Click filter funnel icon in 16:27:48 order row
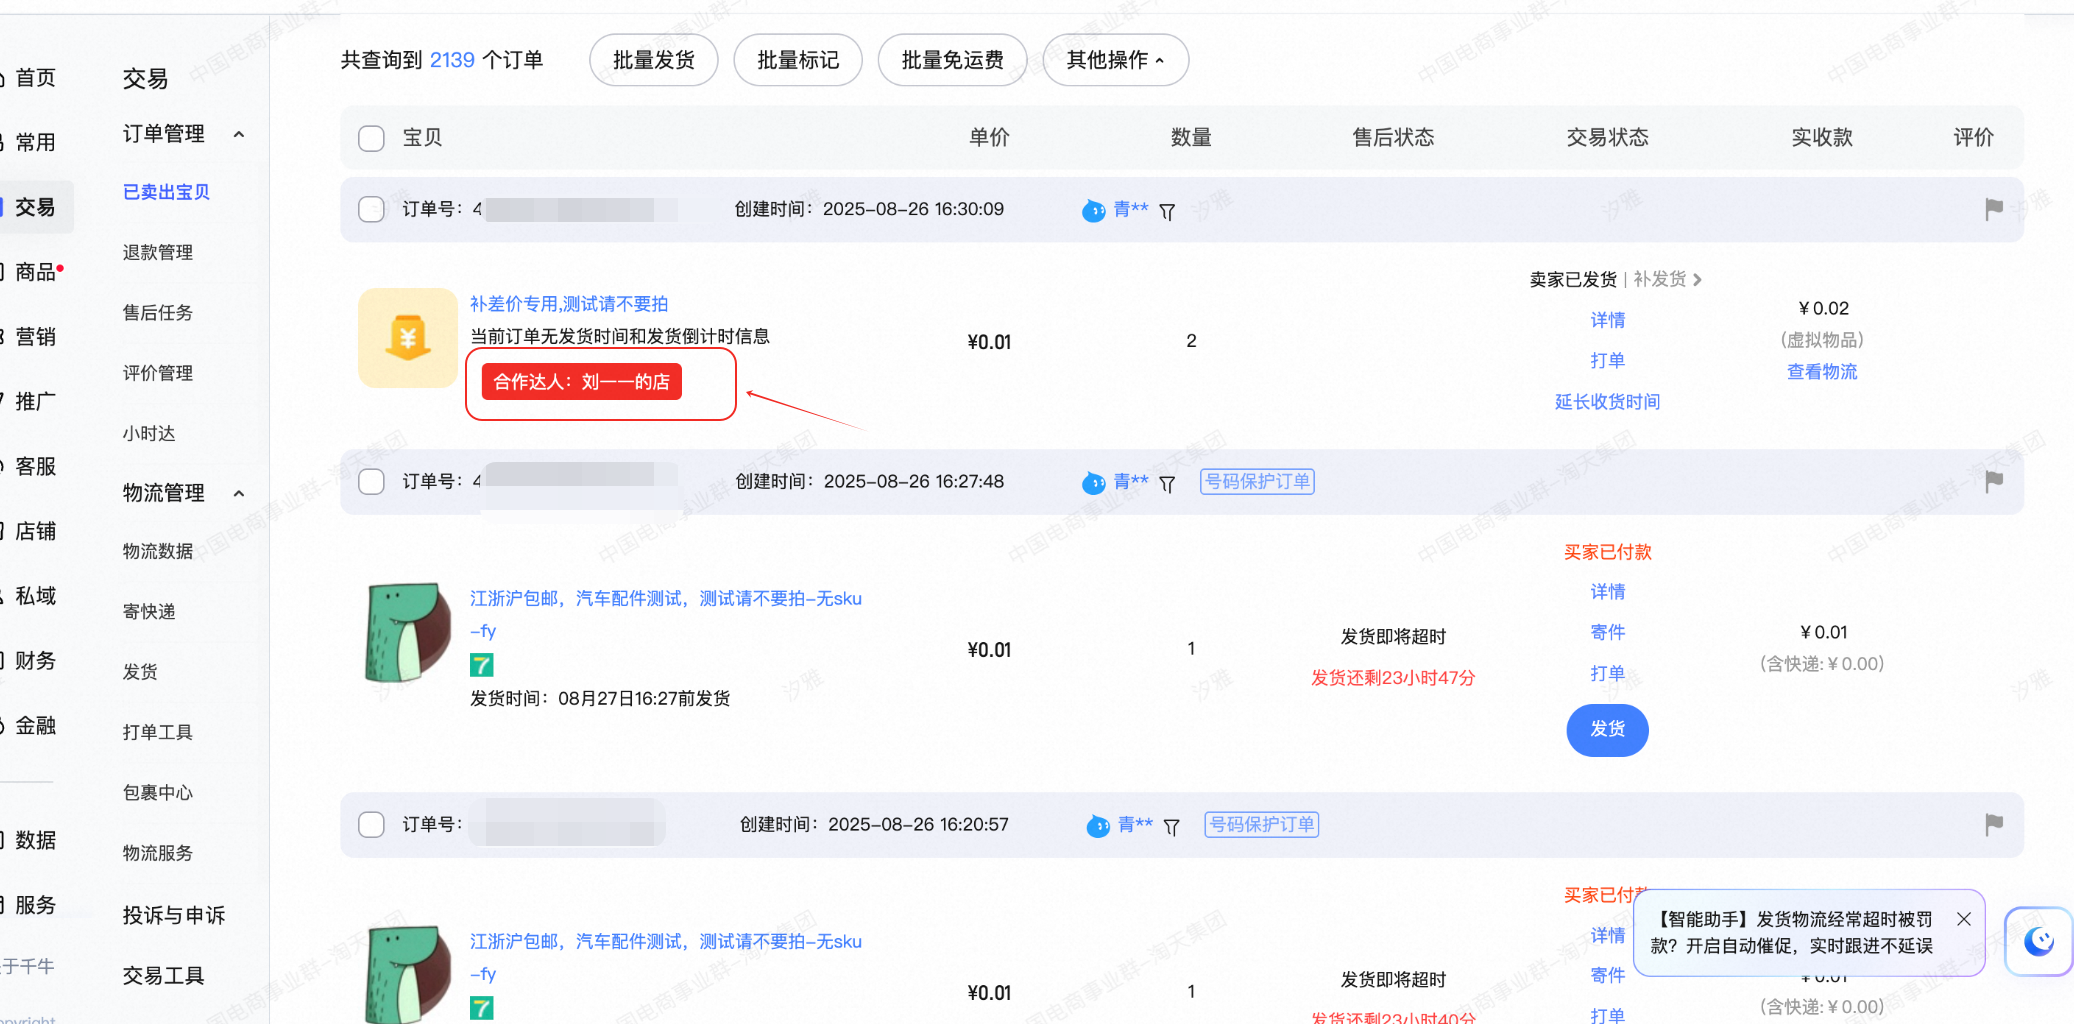Screen dimensions: 2074x1024 coord(1167,484)
